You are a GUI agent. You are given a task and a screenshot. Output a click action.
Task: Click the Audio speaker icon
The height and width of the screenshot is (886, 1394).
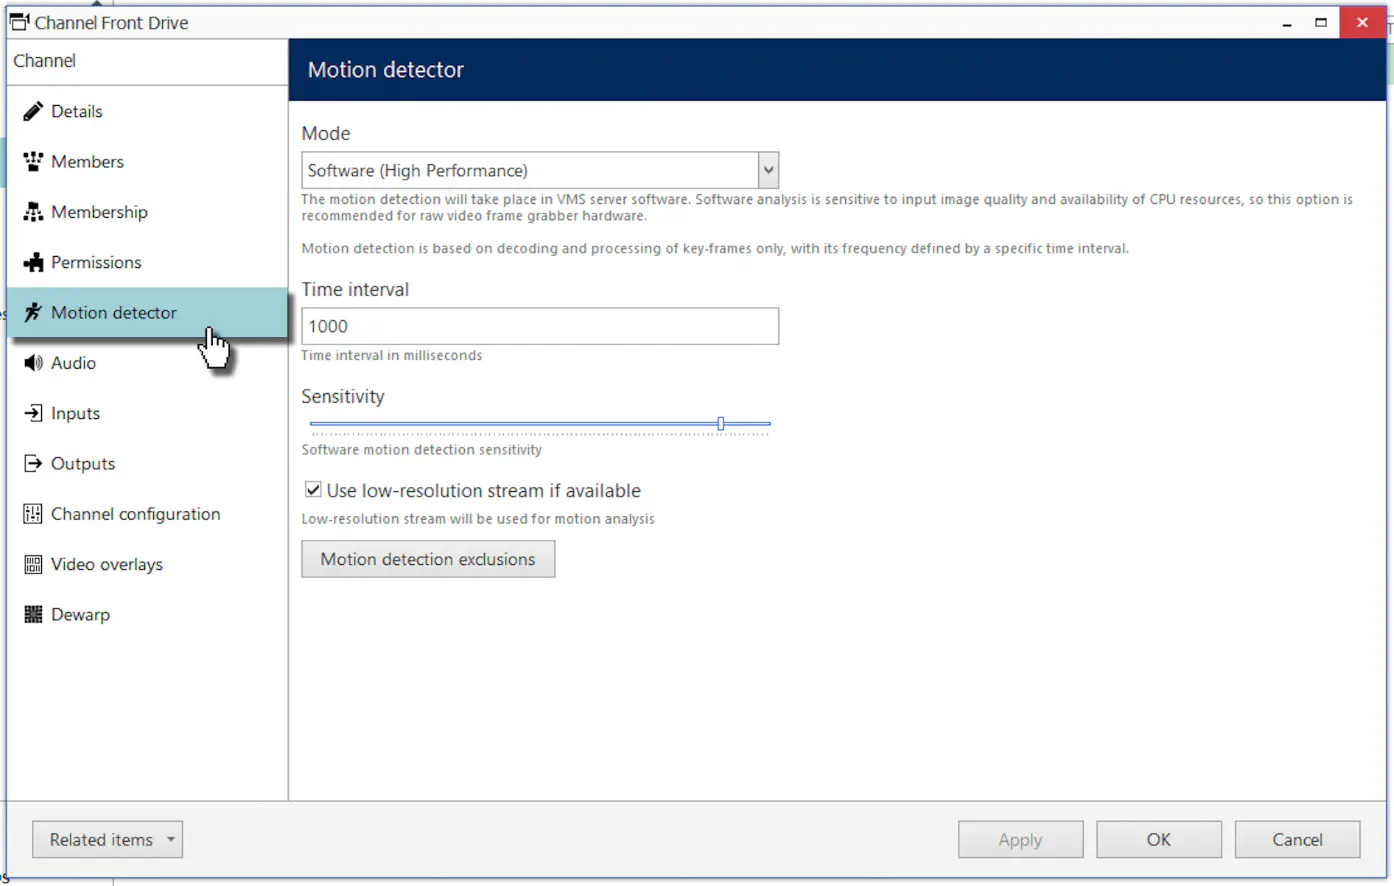tap(33, 363)
